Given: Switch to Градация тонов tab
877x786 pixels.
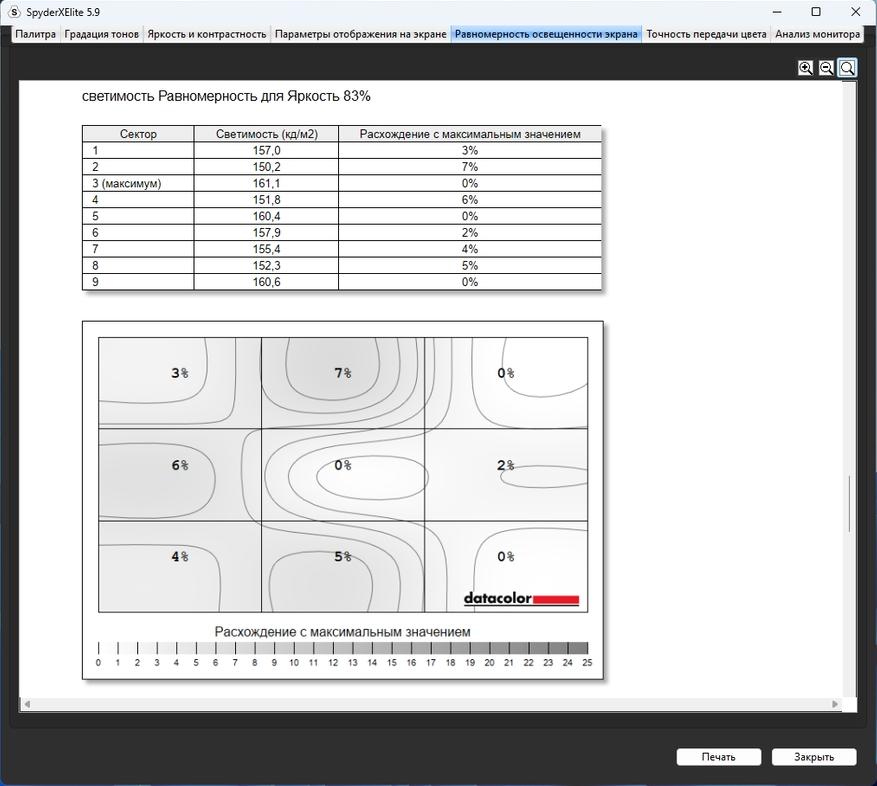Looking at the screenshot, I should click(102, 34).
